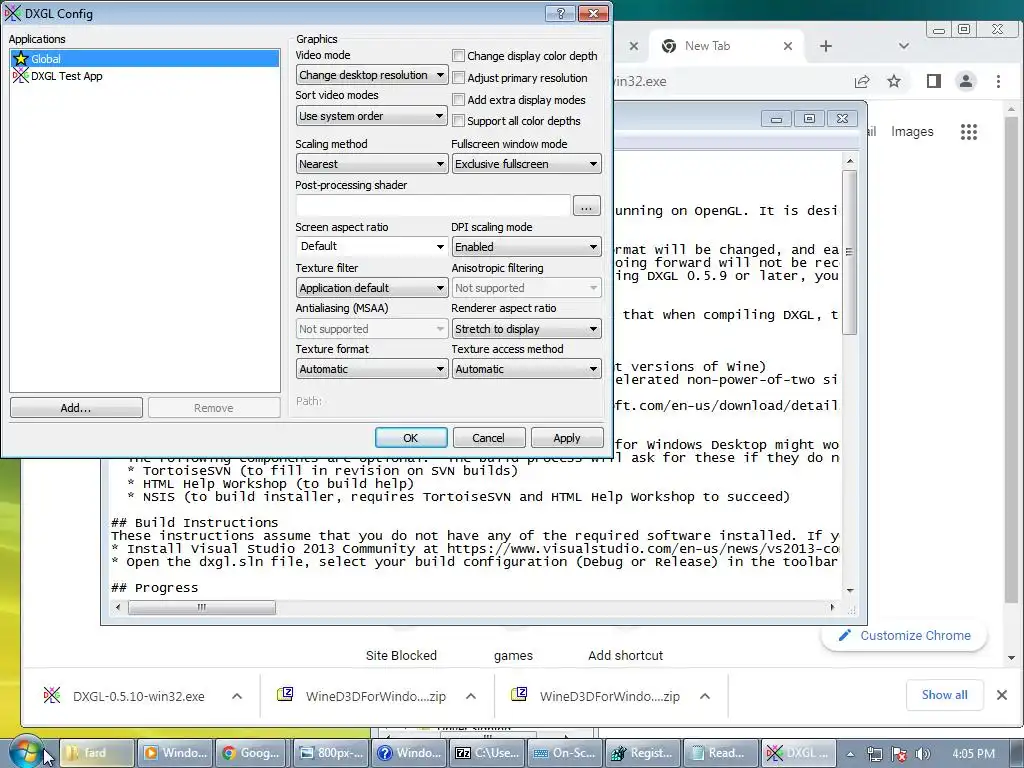The height and width of the screenshot is (768, 1024).
Task: Open Fullscreen window mode dropdown
Action: [526, 164]
